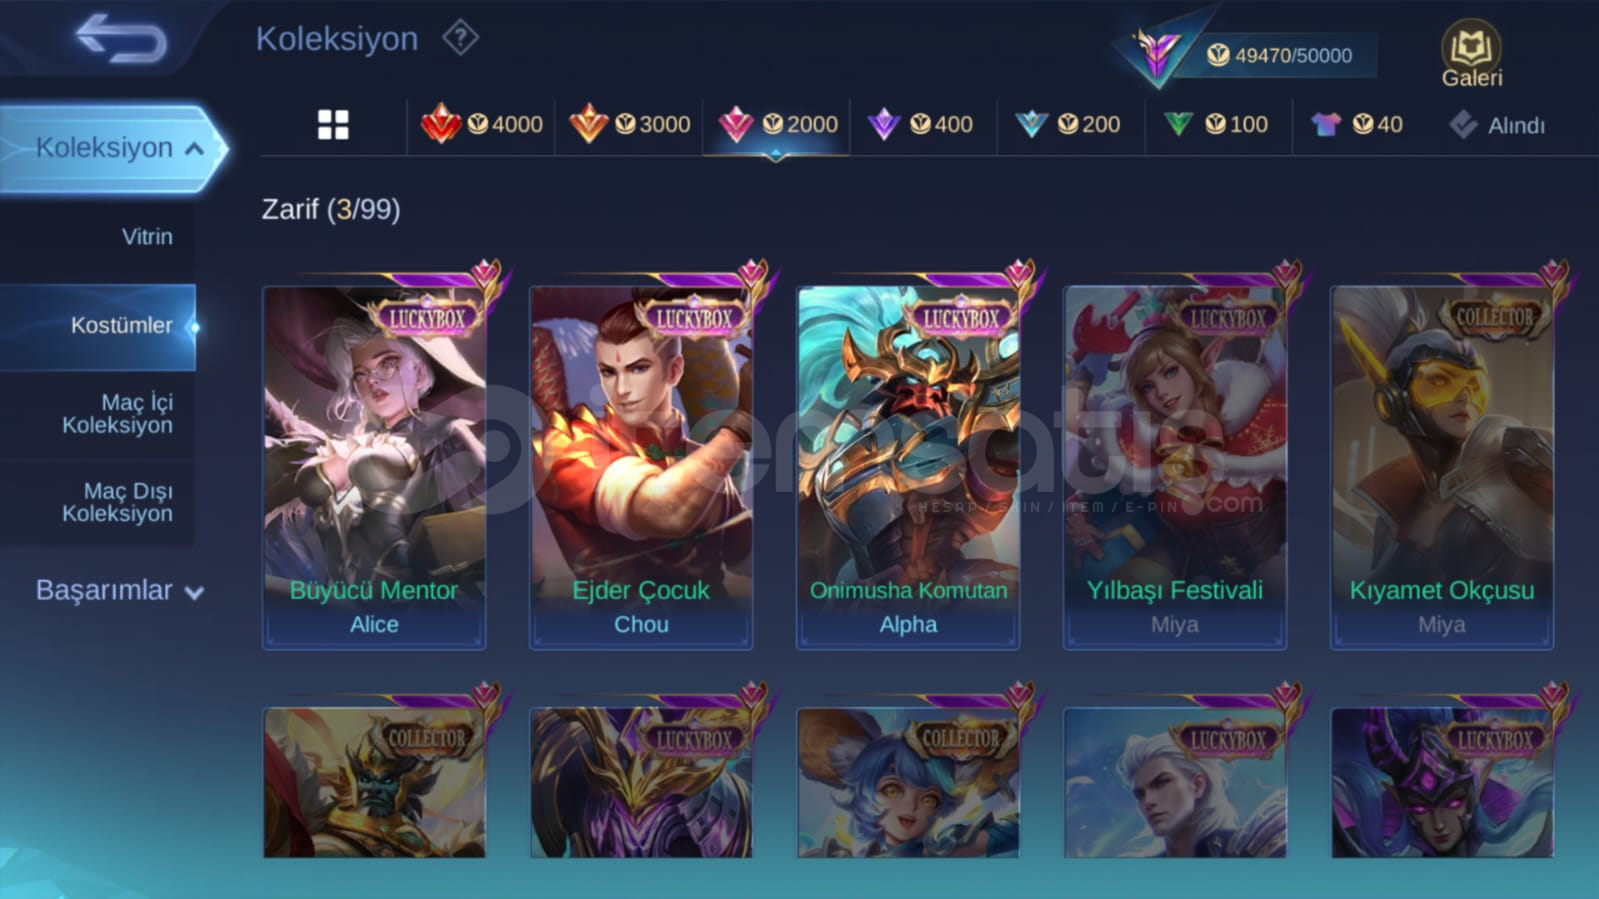This screenshot has width=1599, height=899.
Task: Expand the Başarımlar sidebar section
Action: pyautogui.click(x=119, y=590)
